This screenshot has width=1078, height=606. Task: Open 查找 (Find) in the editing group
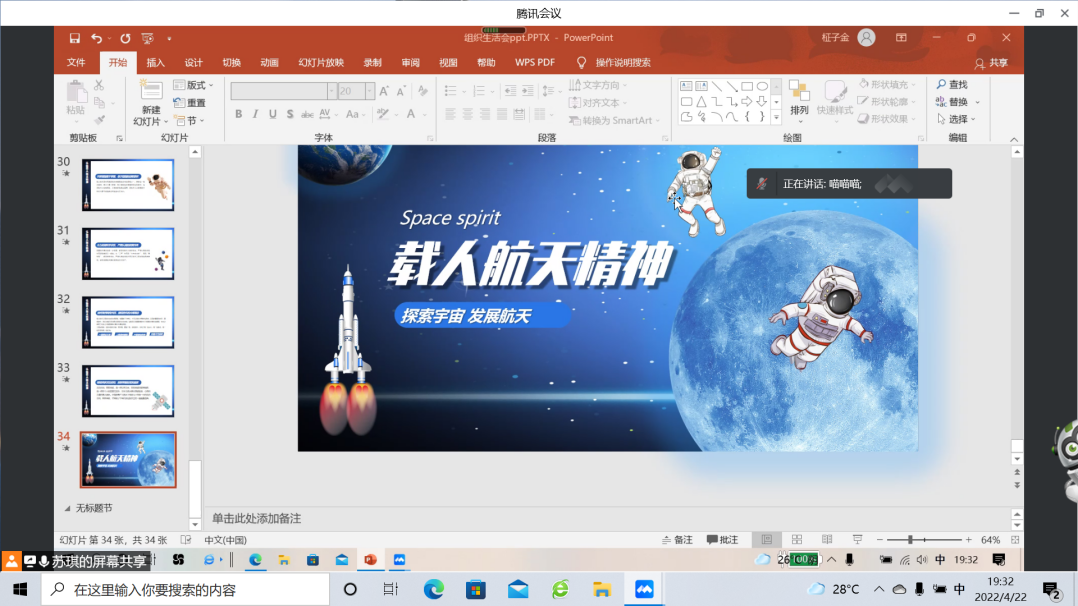[x=951, y=85]
